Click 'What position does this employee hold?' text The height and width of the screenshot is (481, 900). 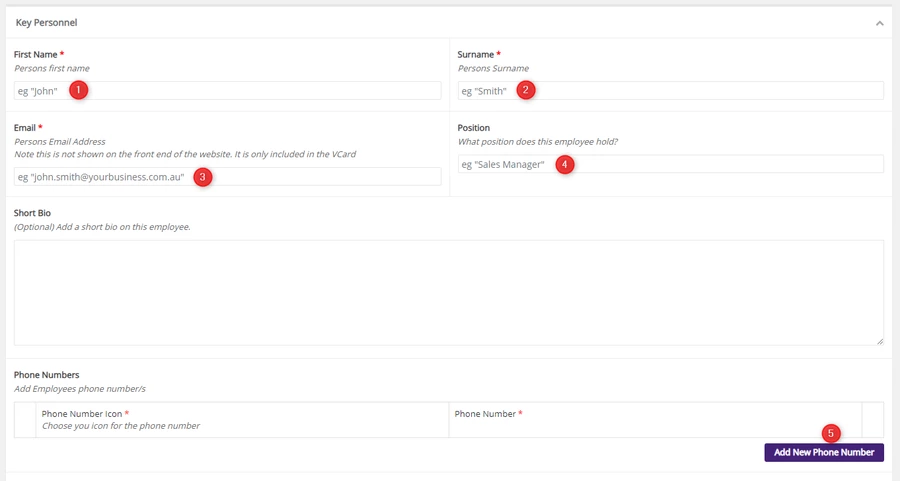538,142
